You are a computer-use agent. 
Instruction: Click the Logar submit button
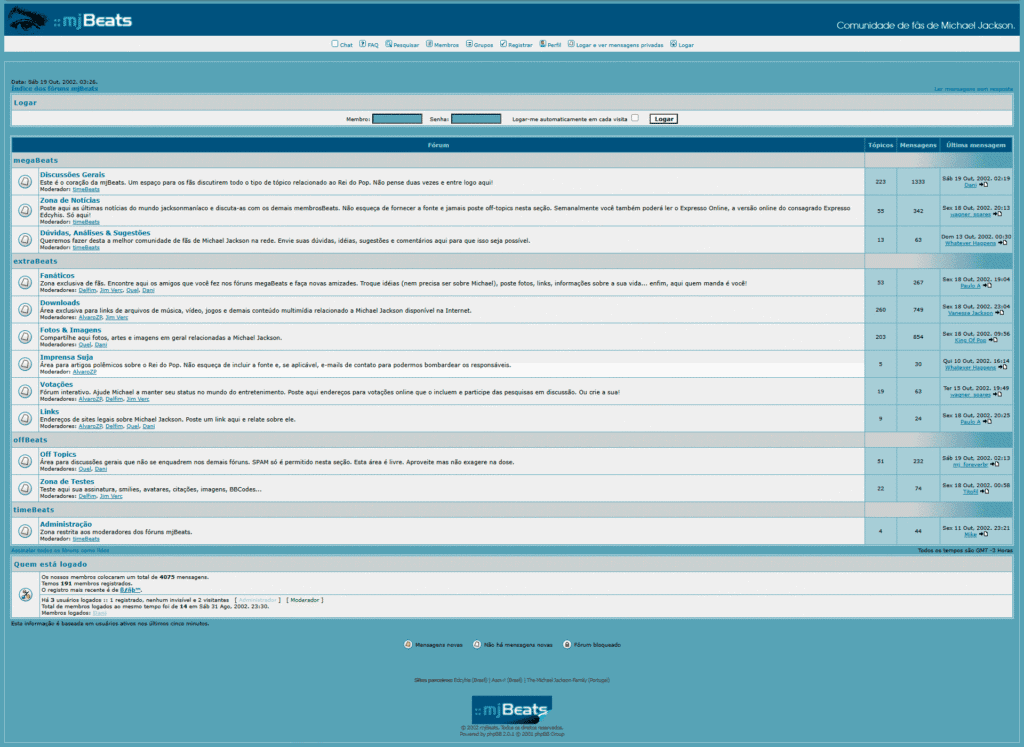[x=664, y=119]
